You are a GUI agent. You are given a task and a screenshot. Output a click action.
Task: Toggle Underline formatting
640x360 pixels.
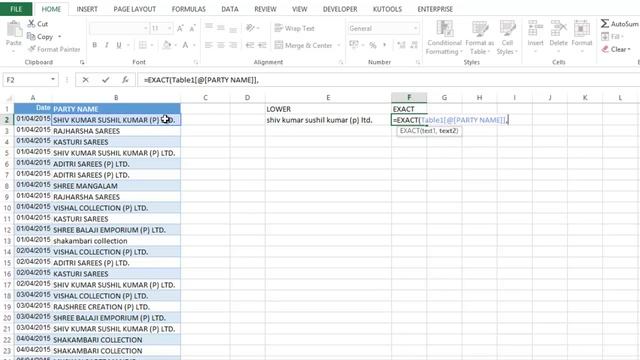[x=119, y=45]
